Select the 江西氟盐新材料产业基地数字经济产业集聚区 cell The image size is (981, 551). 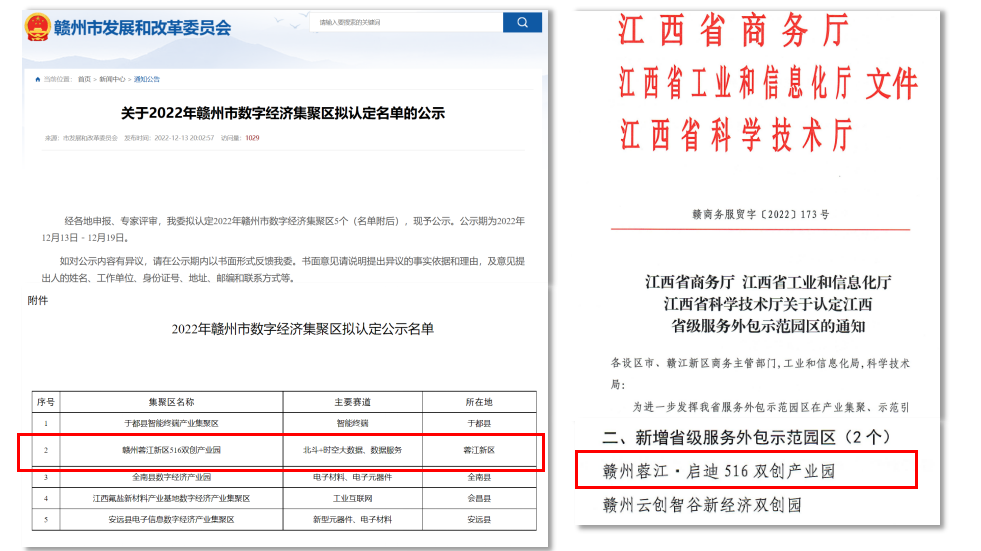point(171,498)
